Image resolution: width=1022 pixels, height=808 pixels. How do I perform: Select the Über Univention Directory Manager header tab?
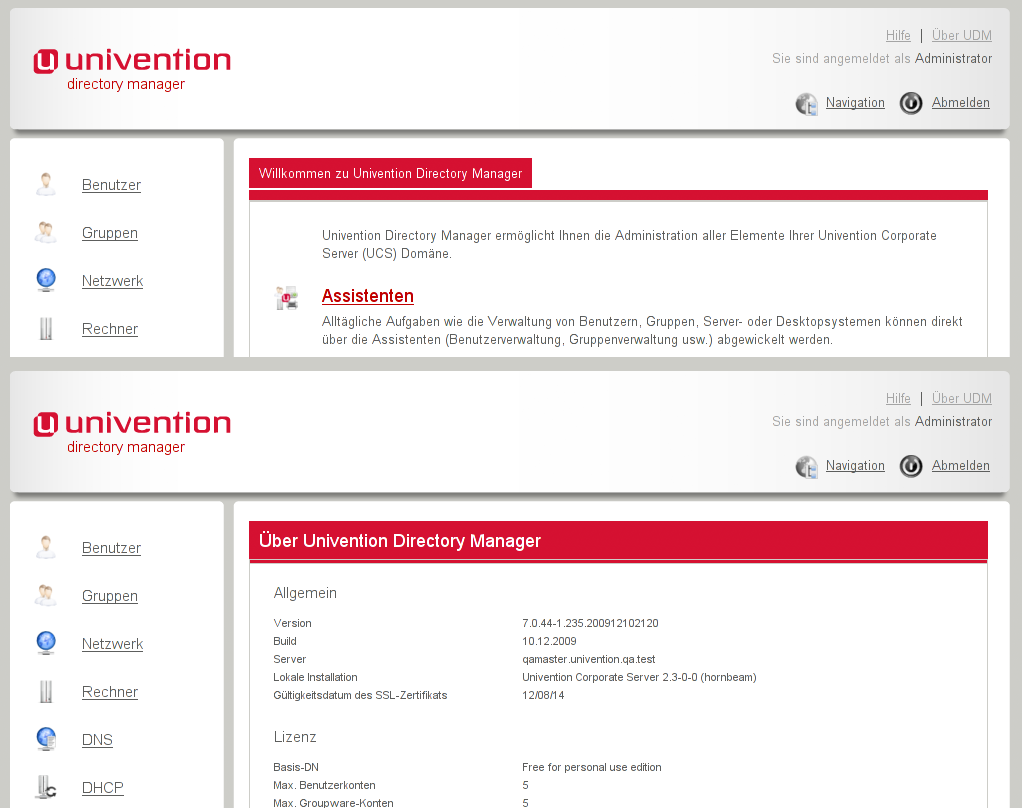click(400, 541)
